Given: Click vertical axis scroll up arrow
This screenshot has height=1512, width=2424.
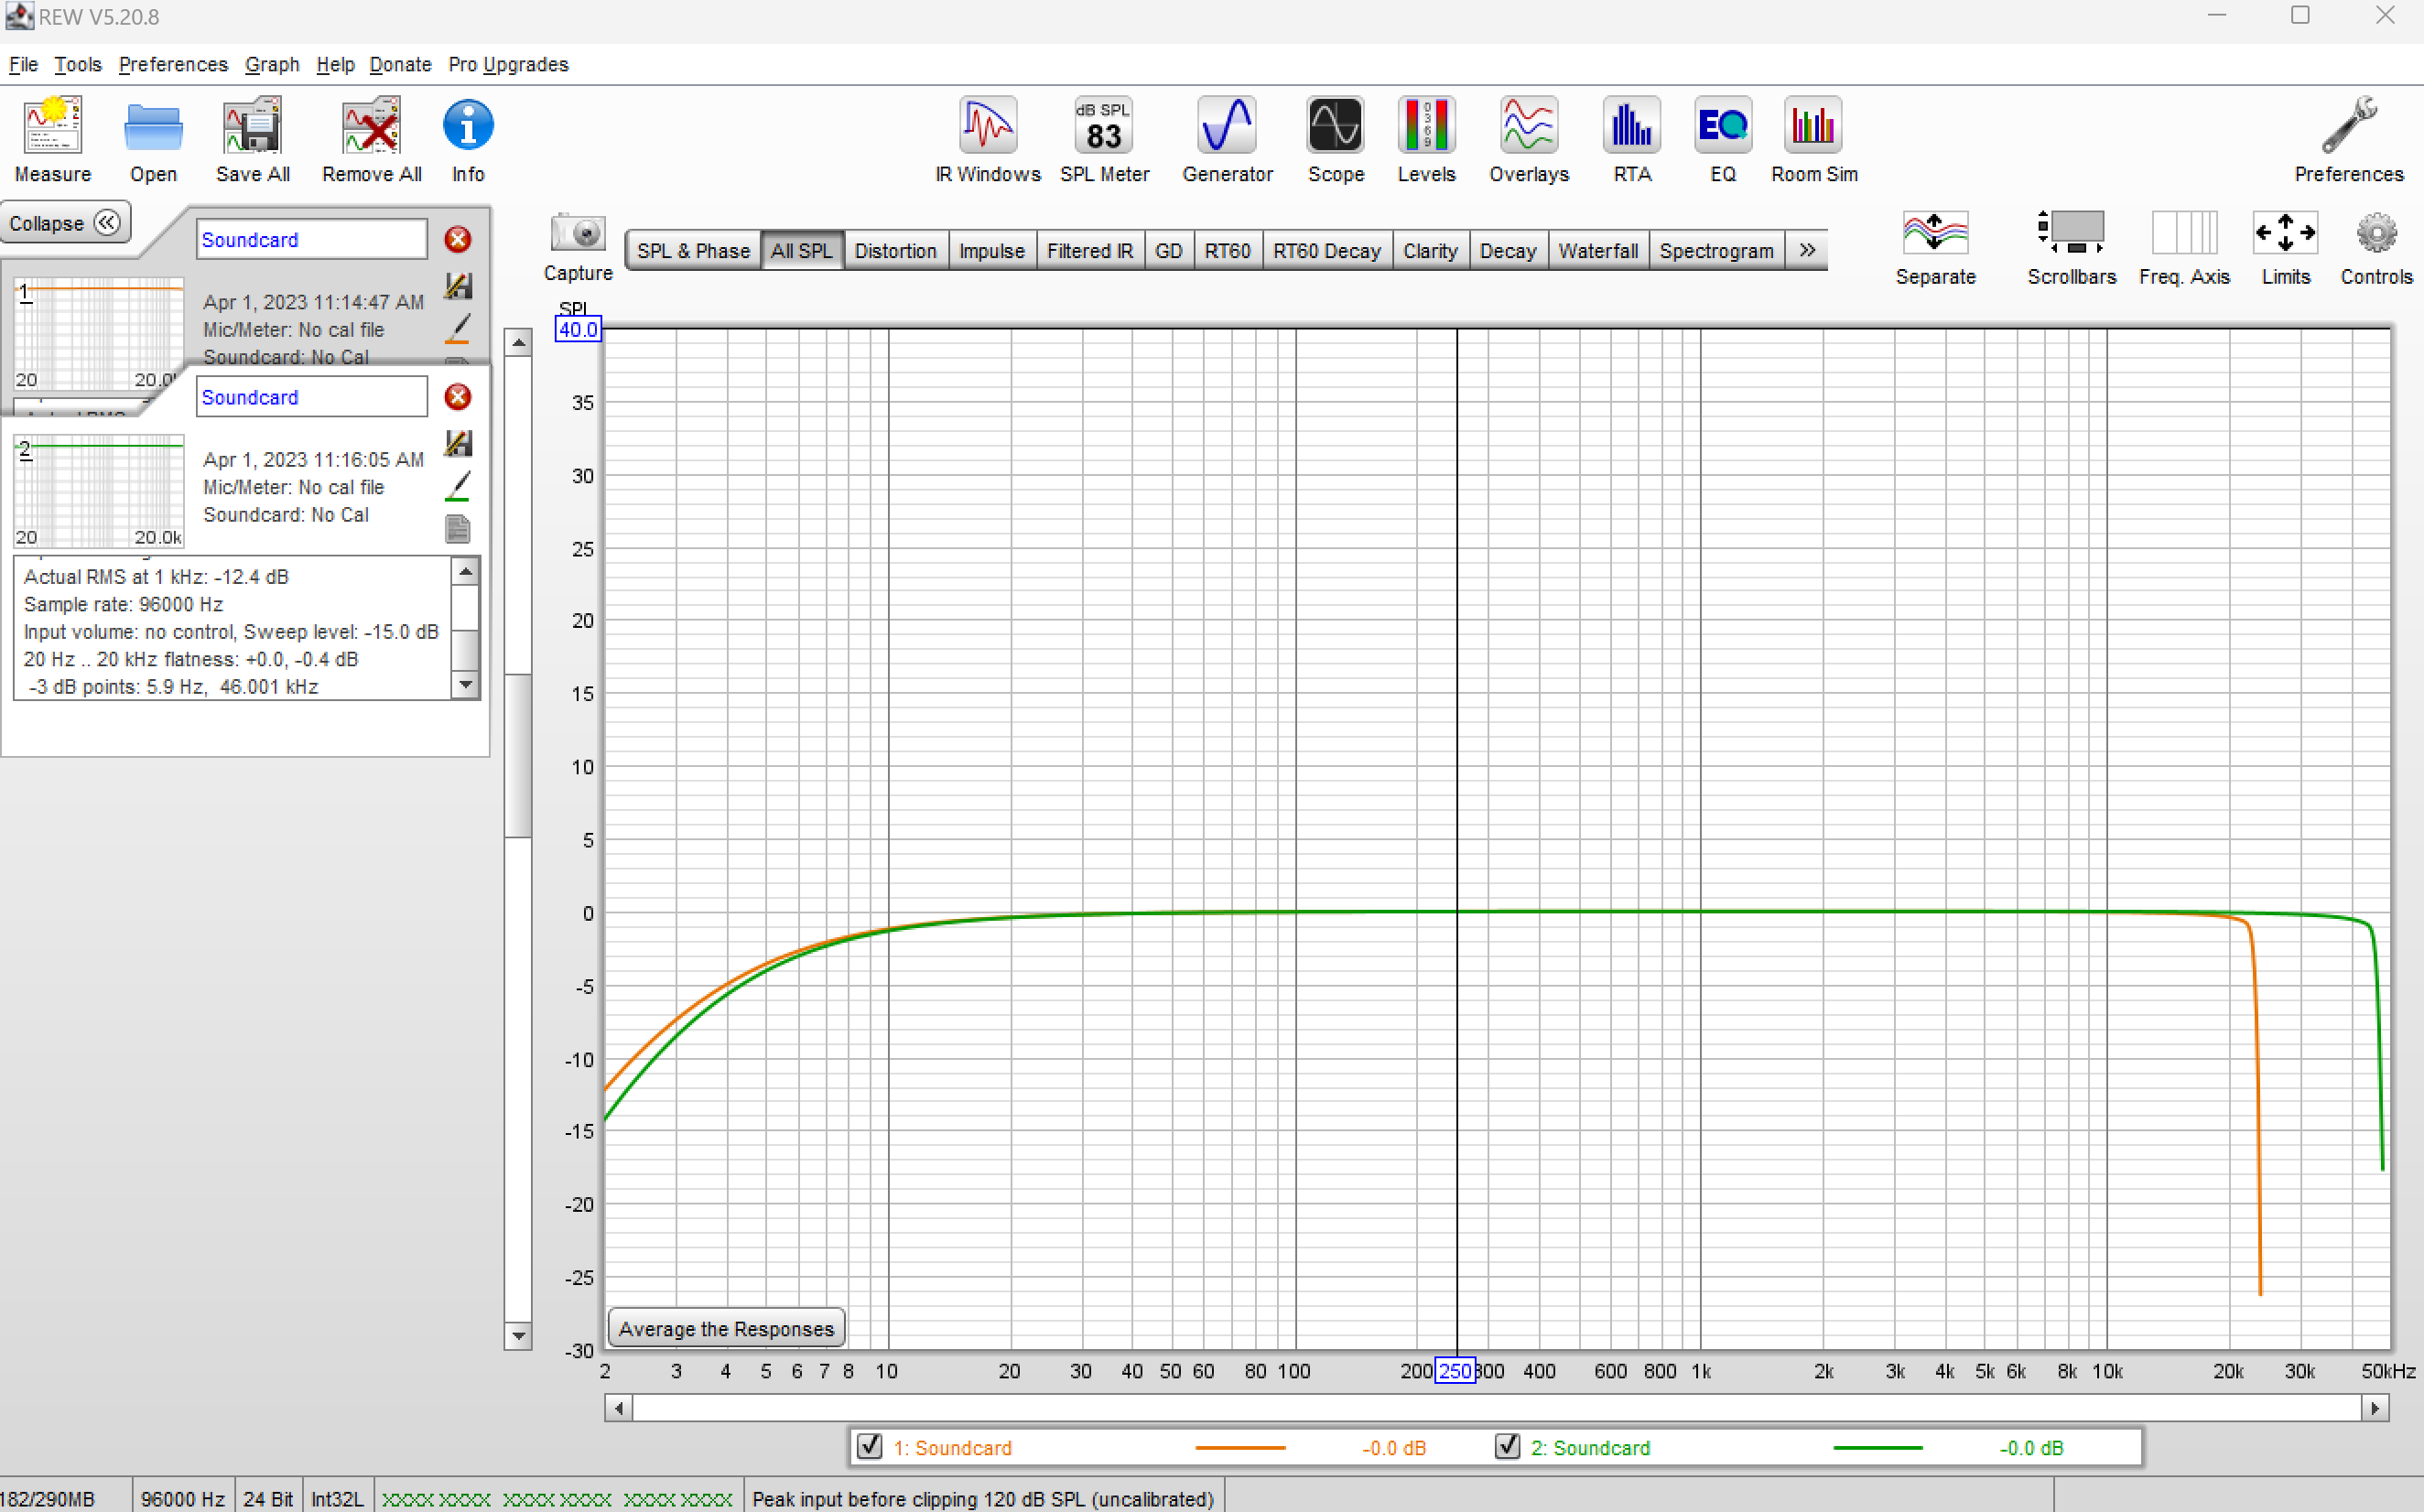Looking at the screenshot, I should [x=518, y=343].
